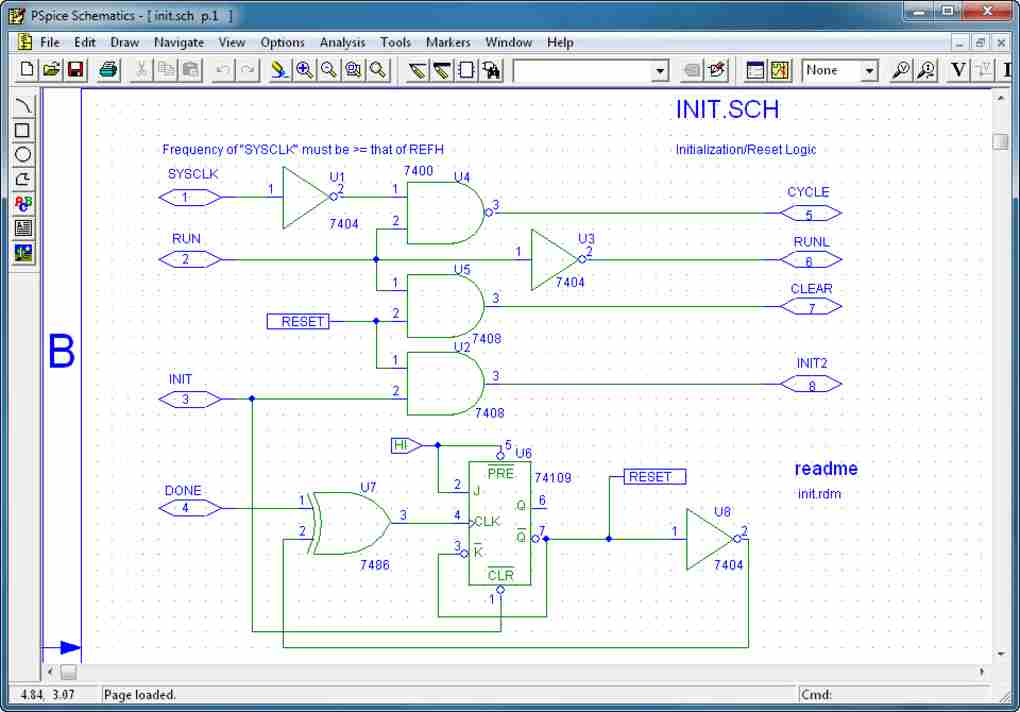Click the Get New Part binoculars icon
1020x712 pixels.
pyautogui.click(x=491, y=70)
